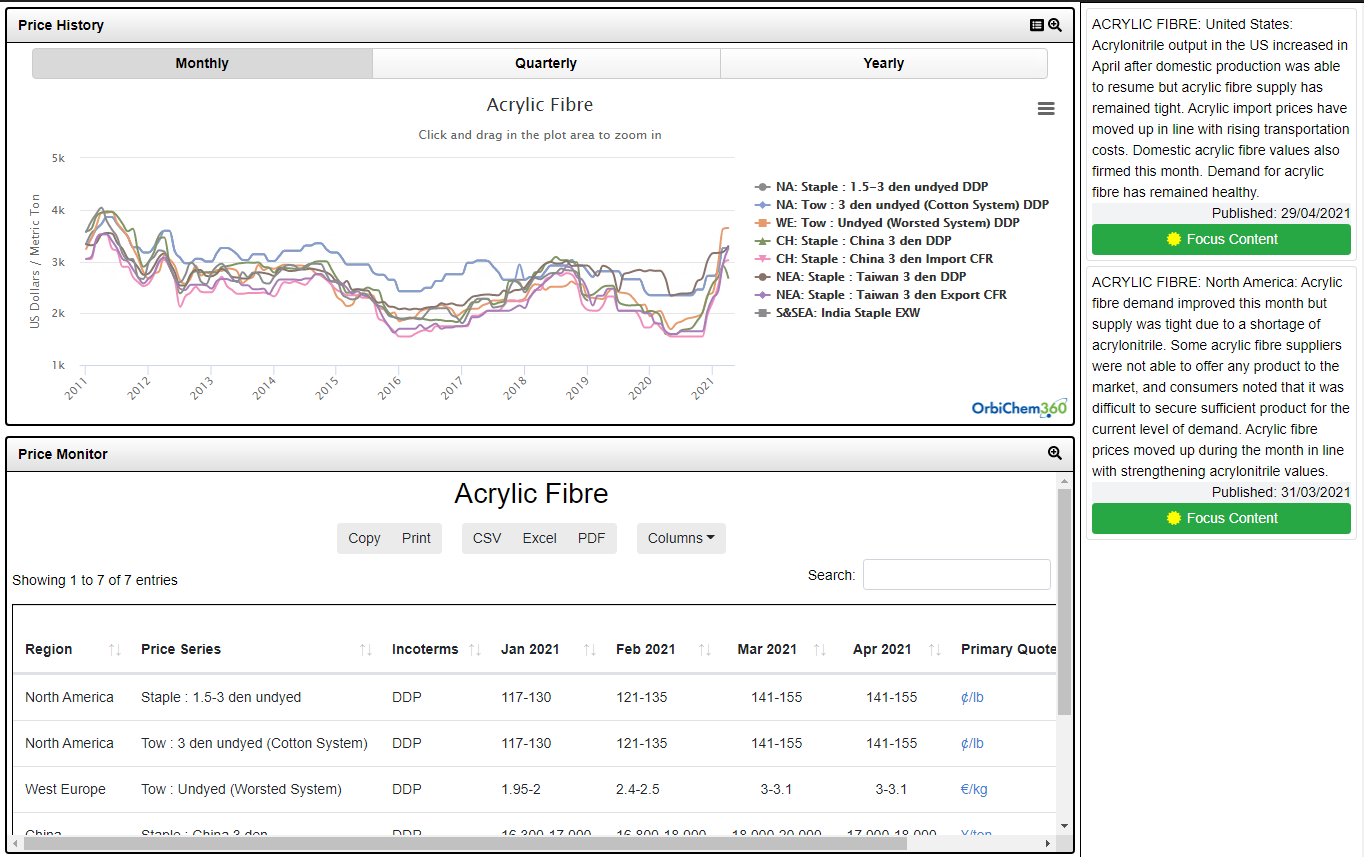Sort by Mar 2021 column arrows
The height and width of the screenshot is (857, 1364).
(x=820, y=650)
